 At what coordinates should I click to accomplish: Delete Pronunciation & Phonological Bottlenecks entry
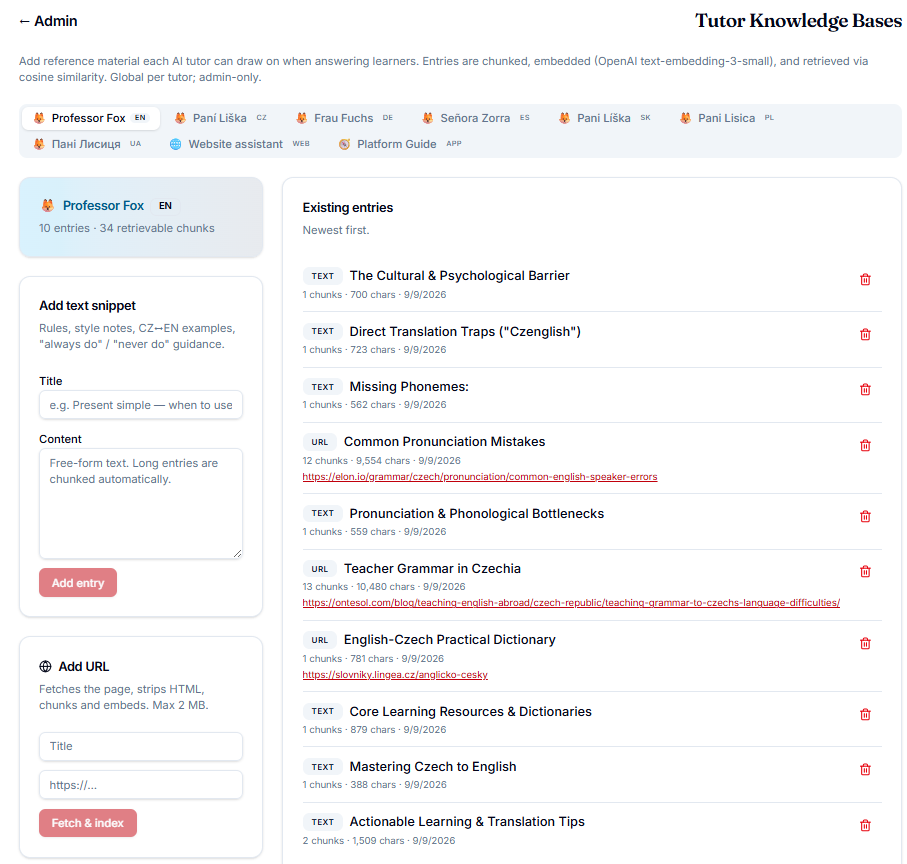865,516
